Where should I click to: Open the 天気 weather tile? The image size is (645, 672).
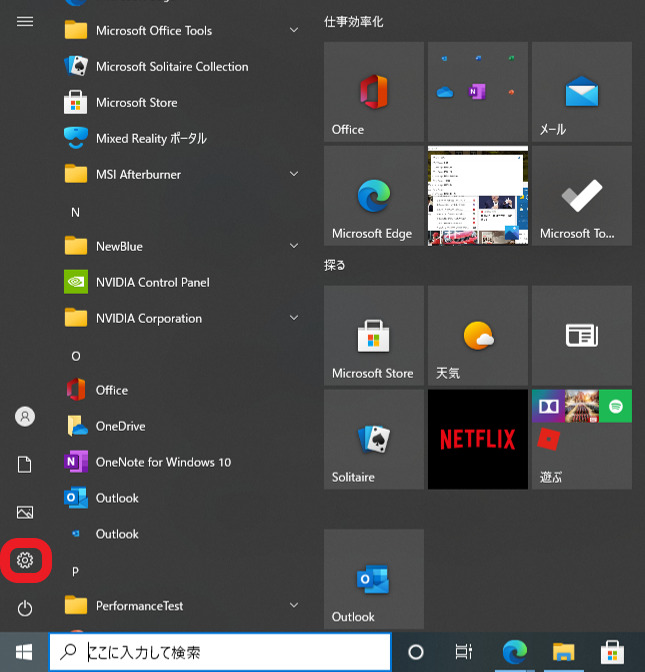point(477,335)
